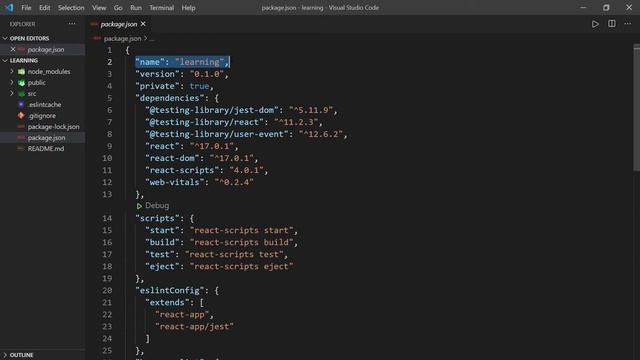
Task: Open the Help menu
Action: pos(188,8)
